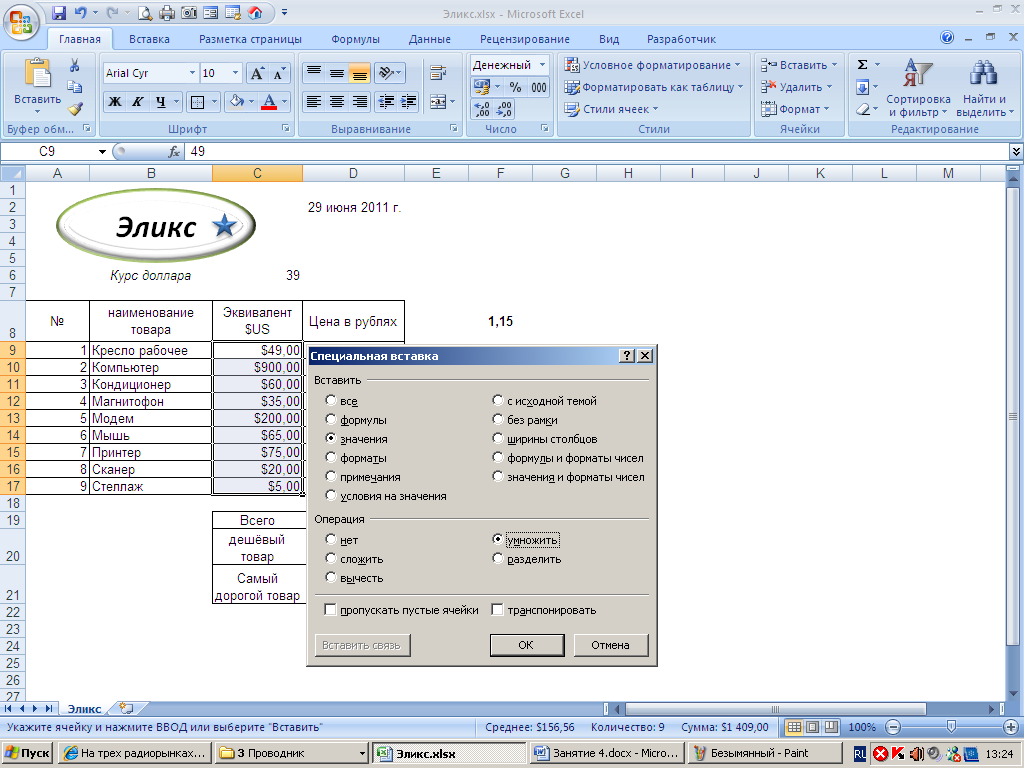Toggle underline Ч formatting
1024x768 pixels.
point(161,102)
